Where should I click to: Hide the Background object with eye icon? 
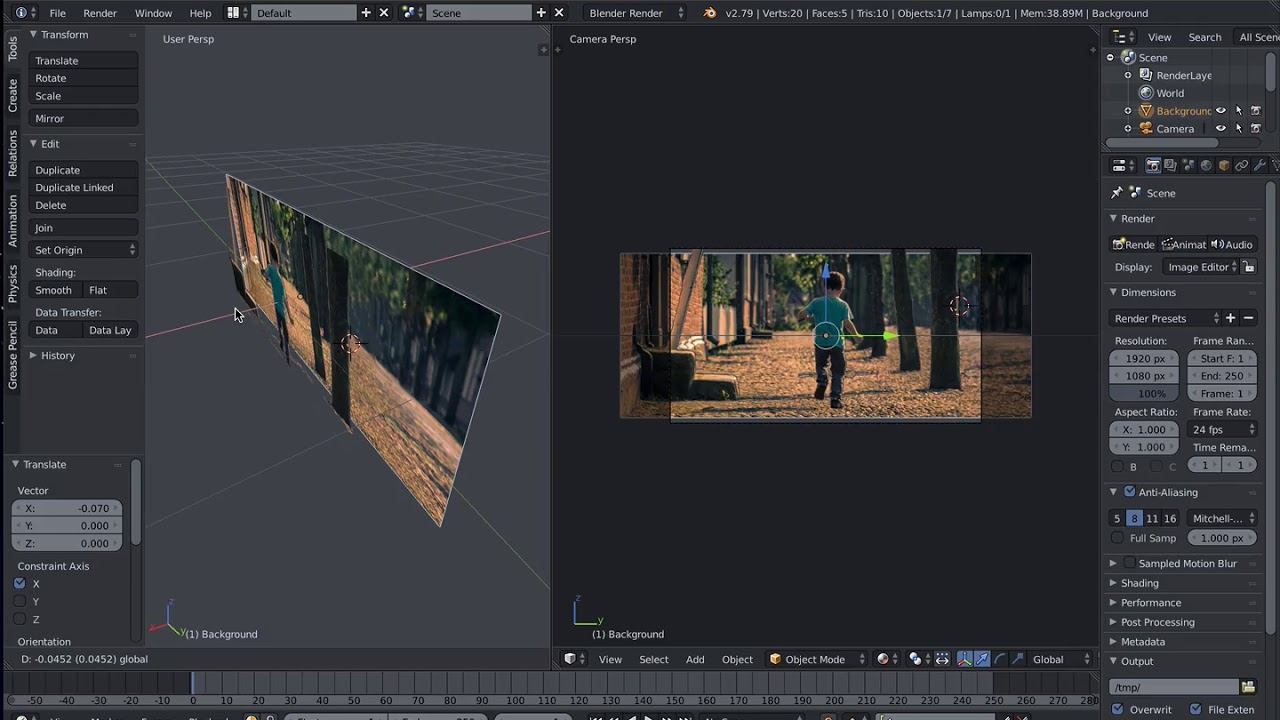[x=1220, y=111]
